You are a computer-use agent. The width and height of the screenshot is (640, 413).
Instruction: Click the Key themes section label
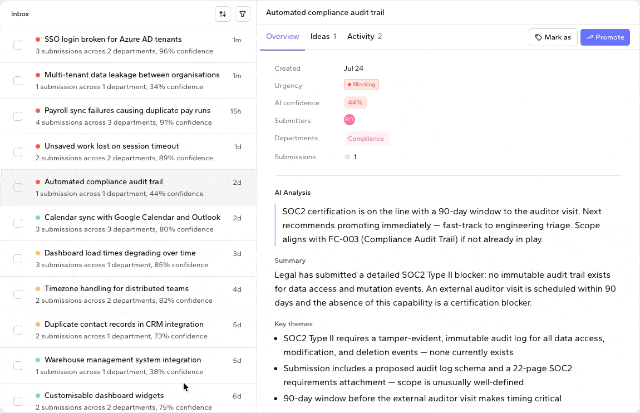pyautogui.click(x=293, y=324)
